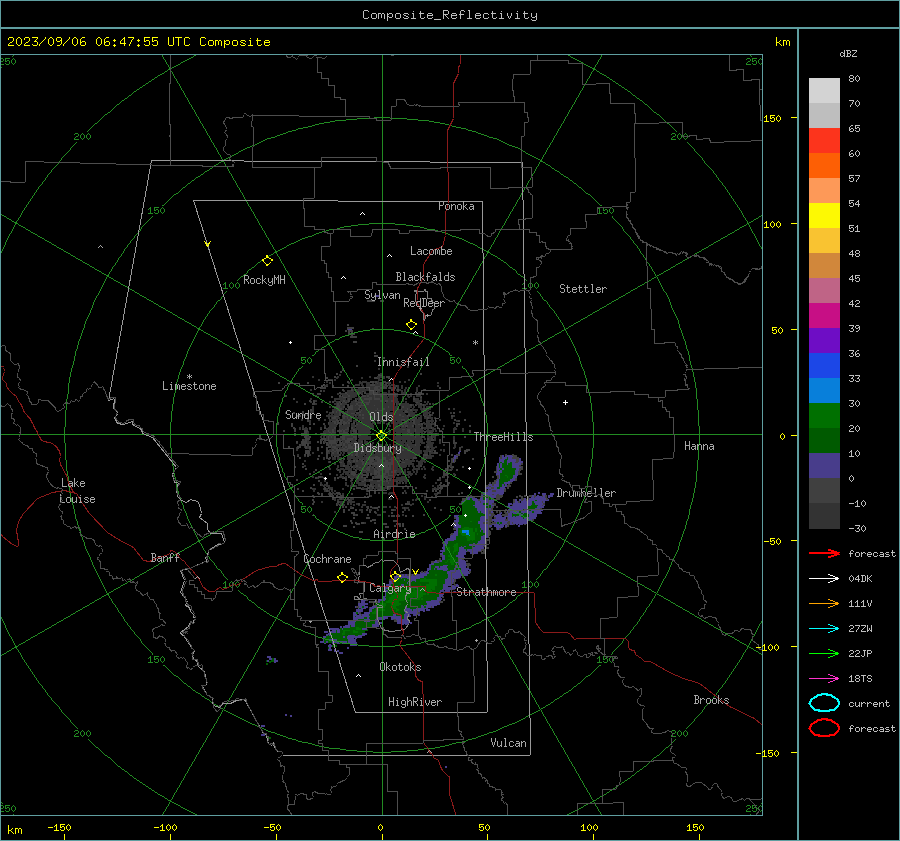Click the cyan 27ZW arrow icon
The image size is (900, 841).
[824, 629]
